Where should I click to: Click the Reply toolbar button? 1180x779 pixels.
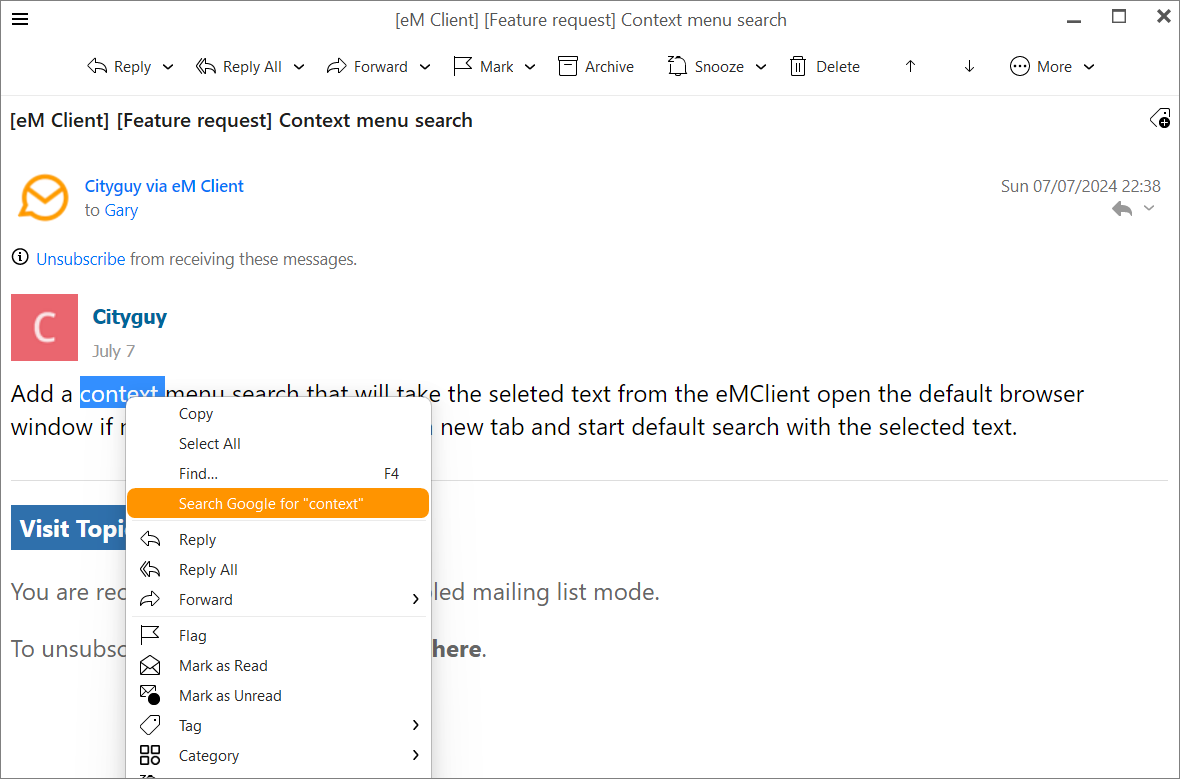click(120, 66)
